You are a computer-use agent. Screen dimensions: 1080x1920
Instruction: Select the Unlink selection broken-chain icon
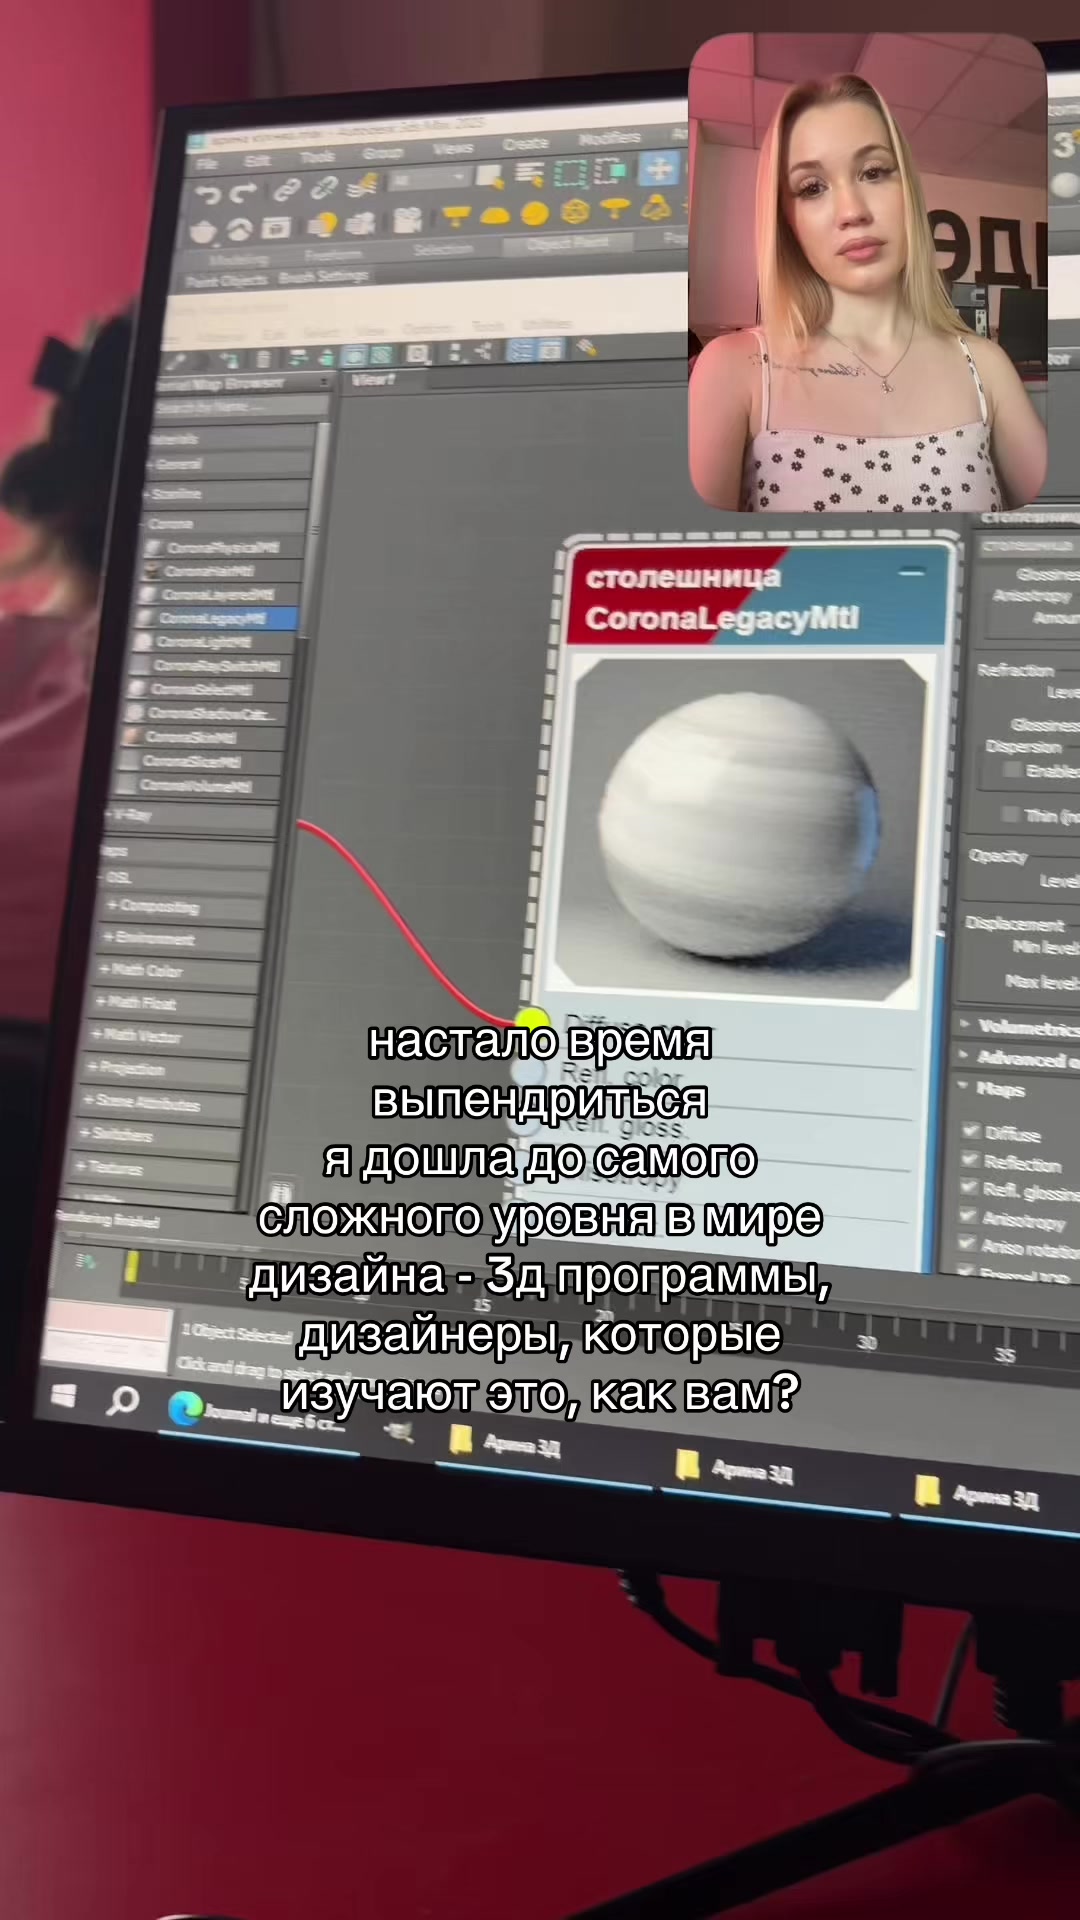coord(323,187)
